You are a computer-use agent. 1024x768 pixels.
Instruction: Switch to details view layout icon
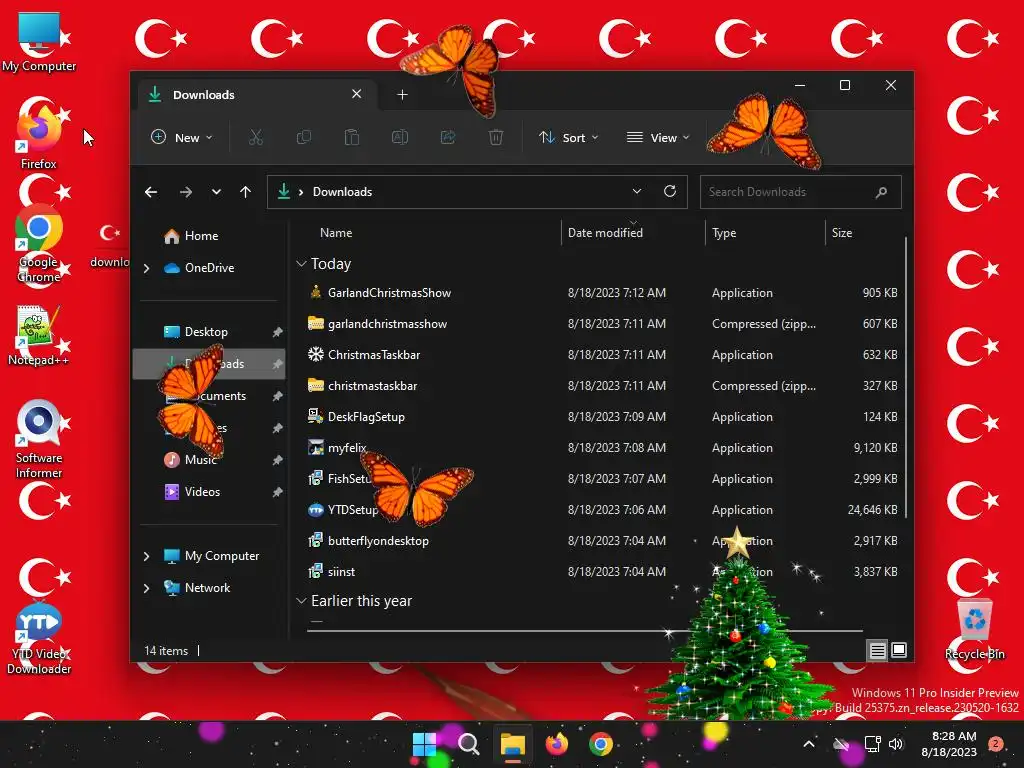[x=877, y=650]
